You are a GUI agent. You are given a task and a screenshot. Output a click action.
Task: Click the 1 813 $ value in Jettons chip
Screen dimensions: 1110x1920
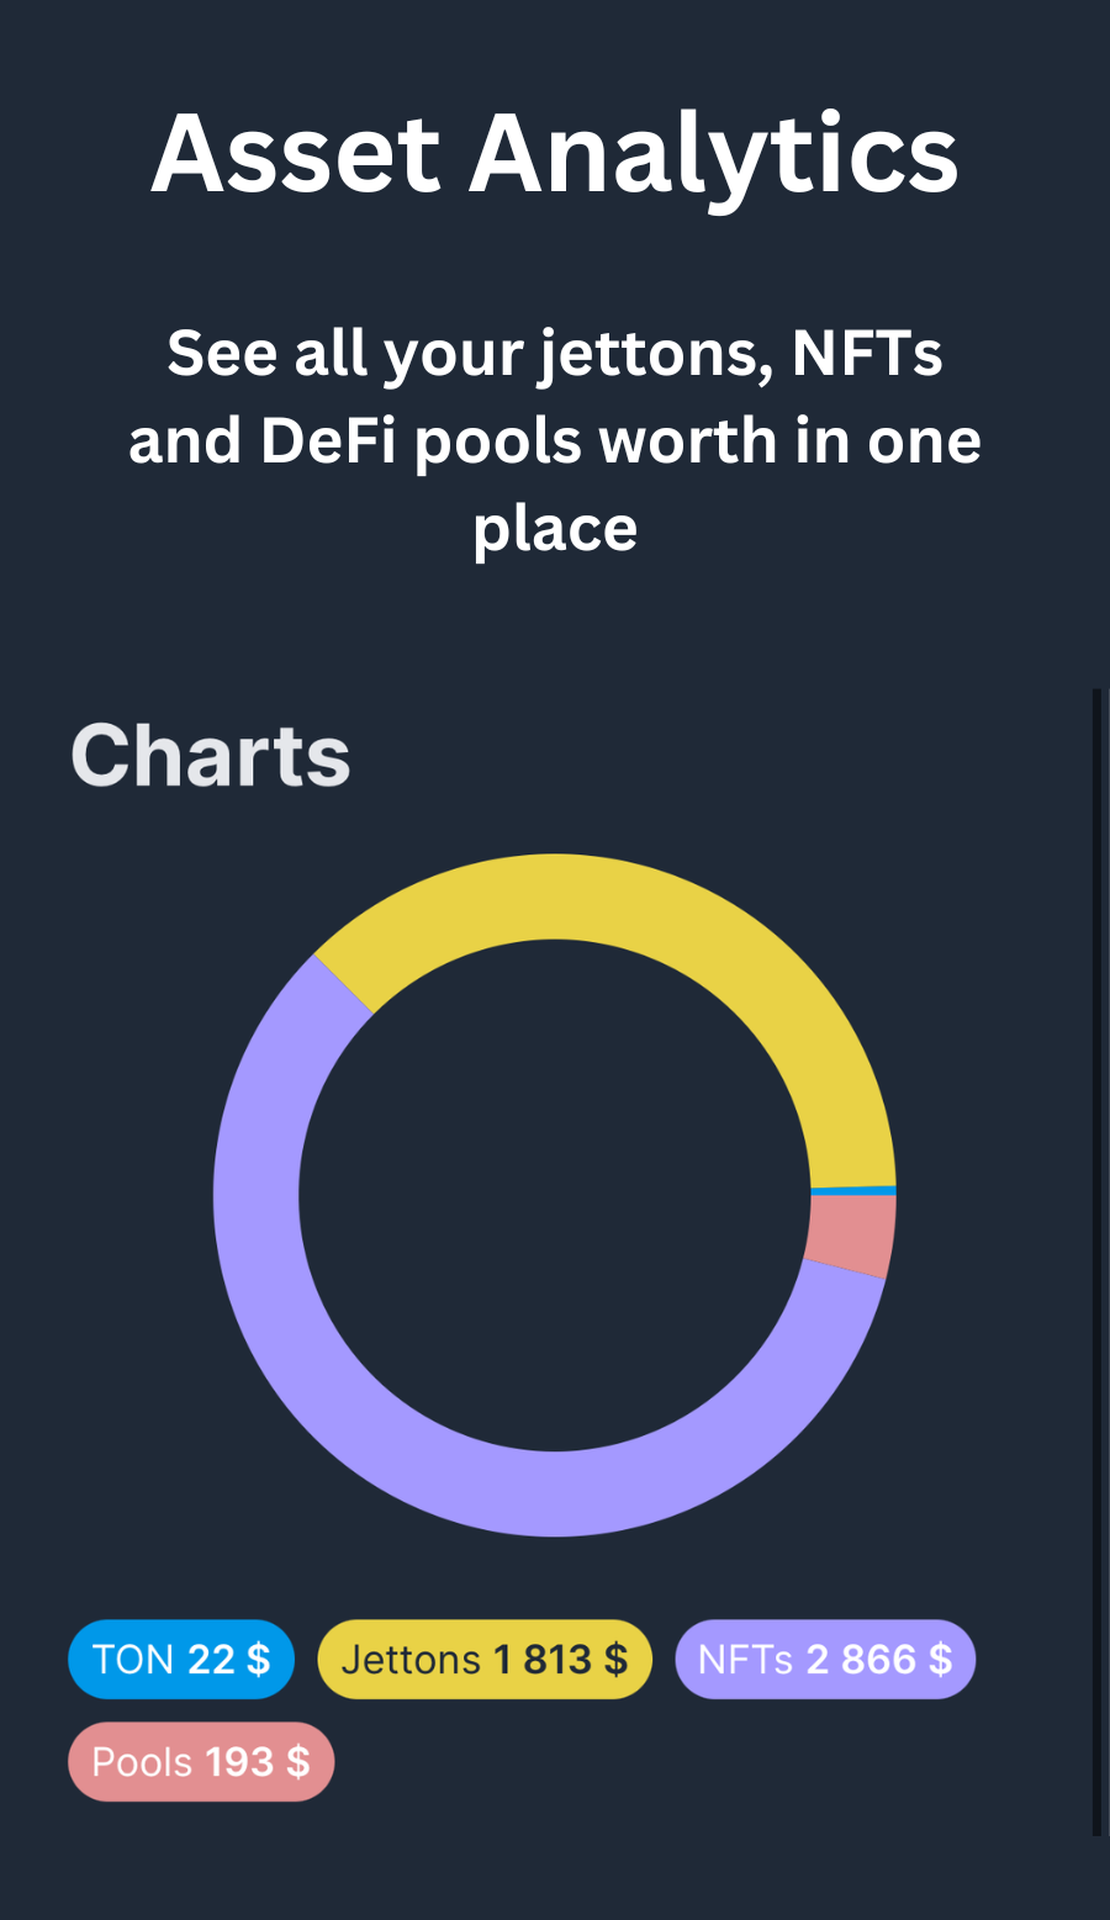[x=561, y=1659]
